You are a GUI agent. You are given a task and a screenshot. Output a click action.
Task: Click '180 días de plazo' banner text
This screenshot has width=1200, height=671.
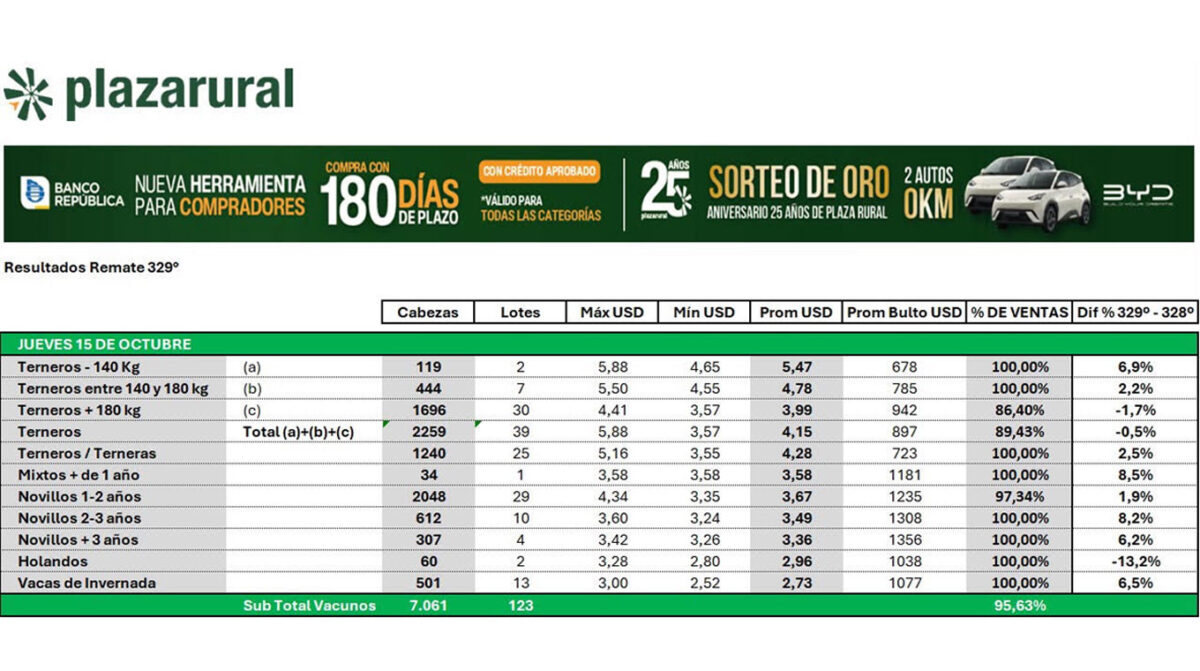pyautogui.click(x=390, y=193)
